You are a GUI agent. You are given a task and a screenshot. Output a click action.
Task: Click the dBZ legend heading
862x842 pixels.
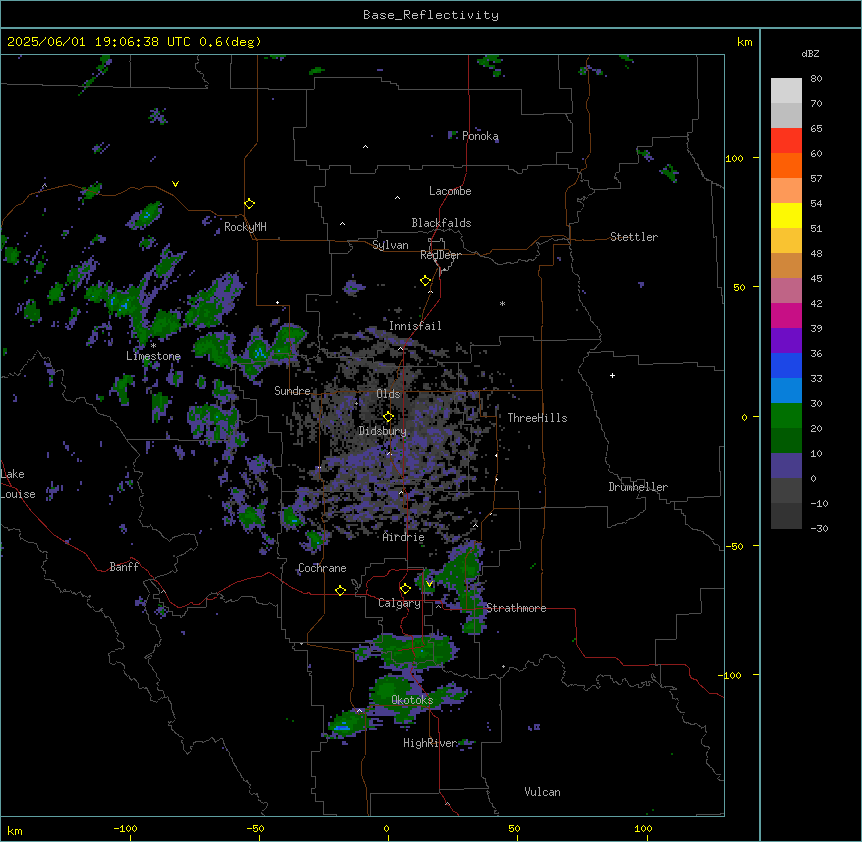point(810,53)
